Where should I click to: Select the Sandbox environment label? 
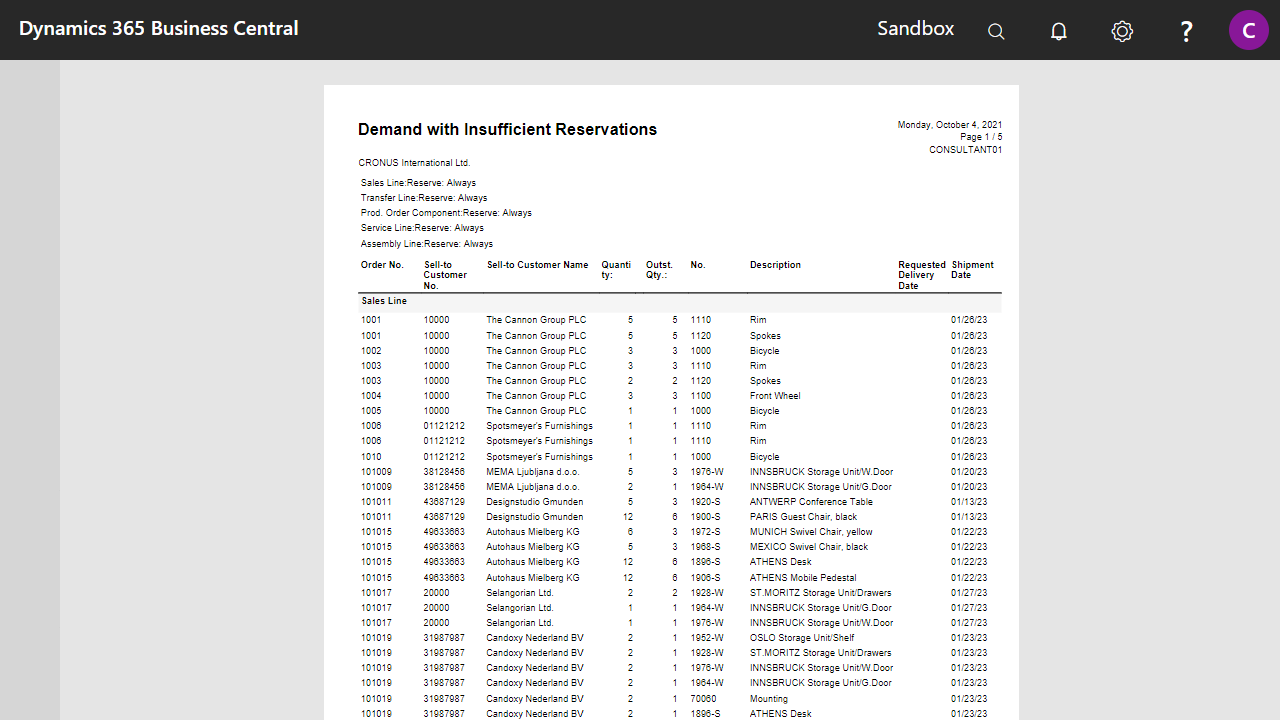click(915, 28)
